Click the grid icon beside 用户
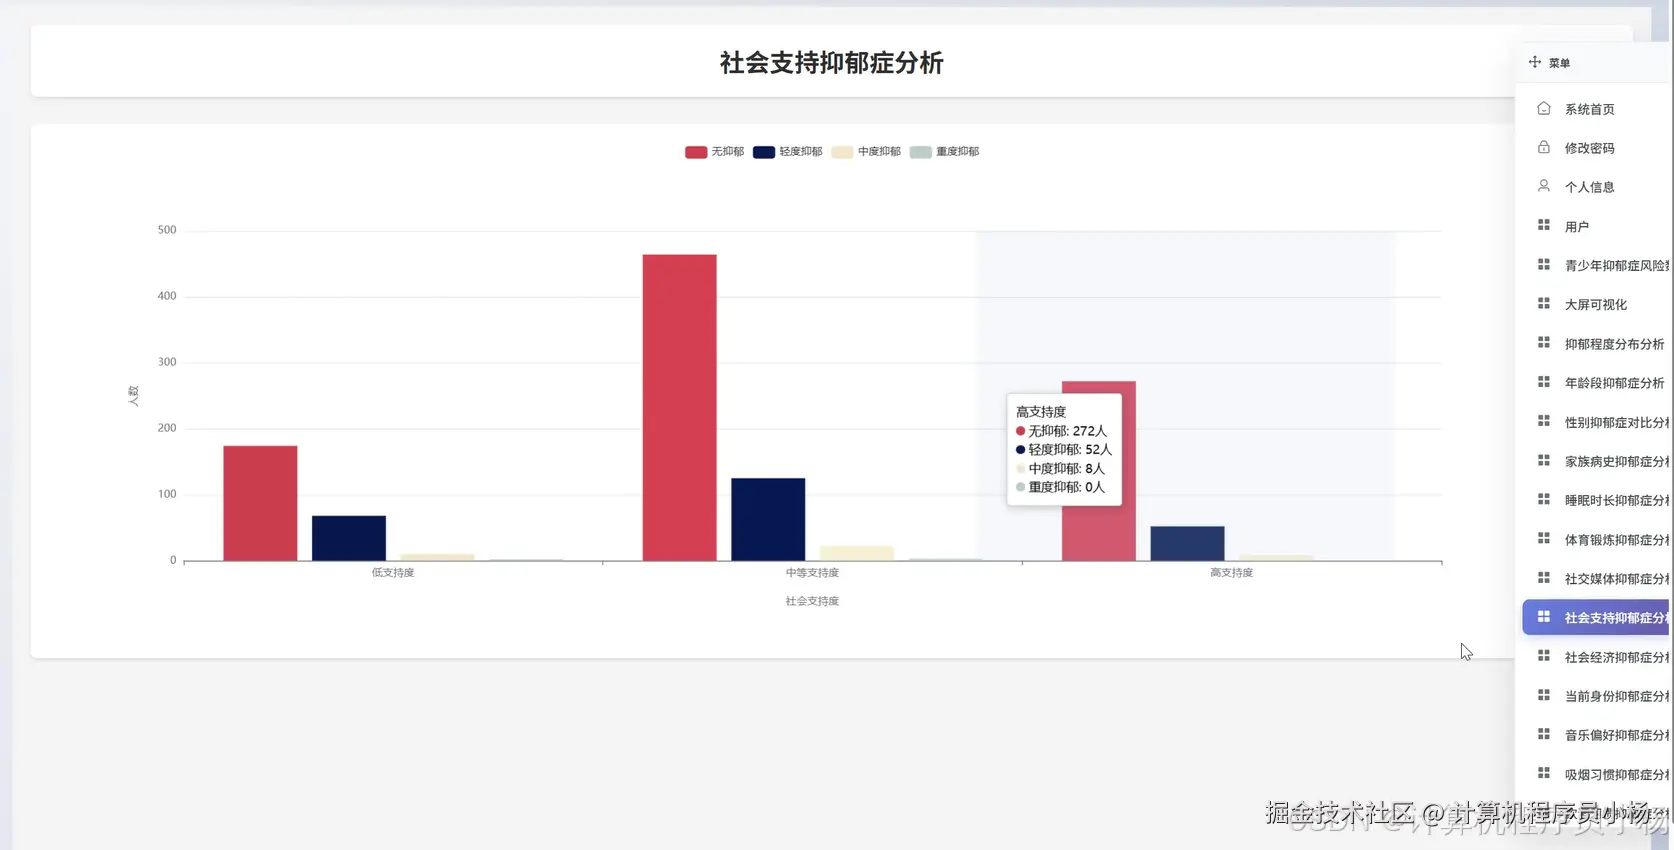The height and width of the screenshot is (850, 1674). [x=1544, y=226]
